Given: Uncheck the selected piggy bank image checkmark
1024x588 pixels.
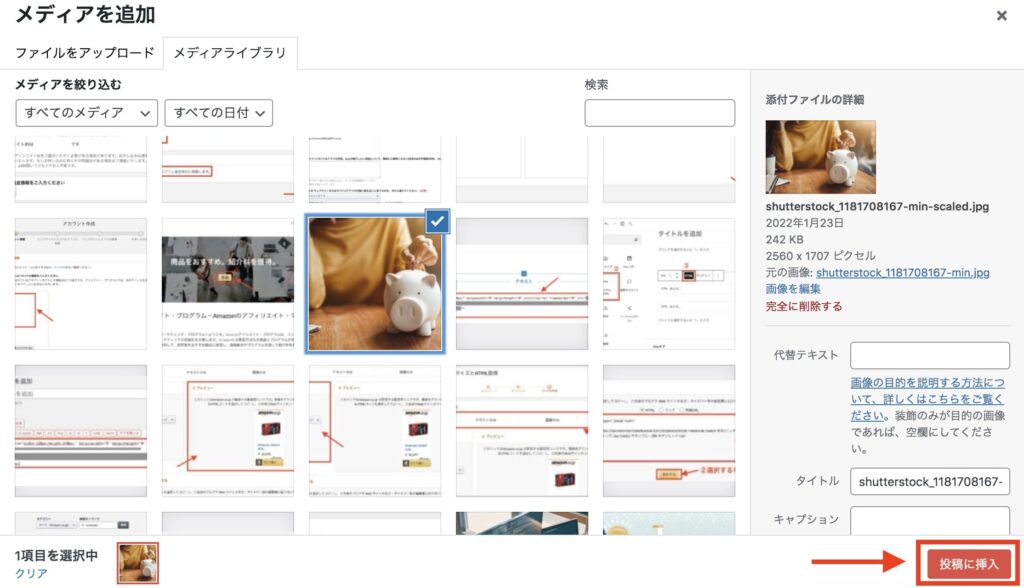Looking at the screenshot, I should [x=438, y=221].
